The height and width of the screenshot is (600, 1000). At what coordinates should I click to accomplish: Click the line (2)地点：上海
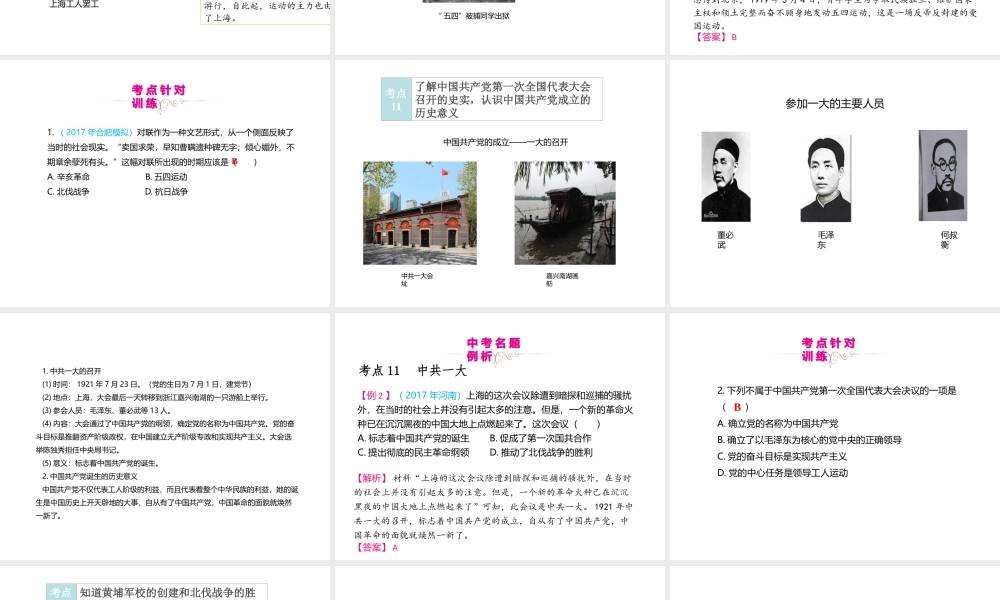pyautogui.click(x=156, y=397)
